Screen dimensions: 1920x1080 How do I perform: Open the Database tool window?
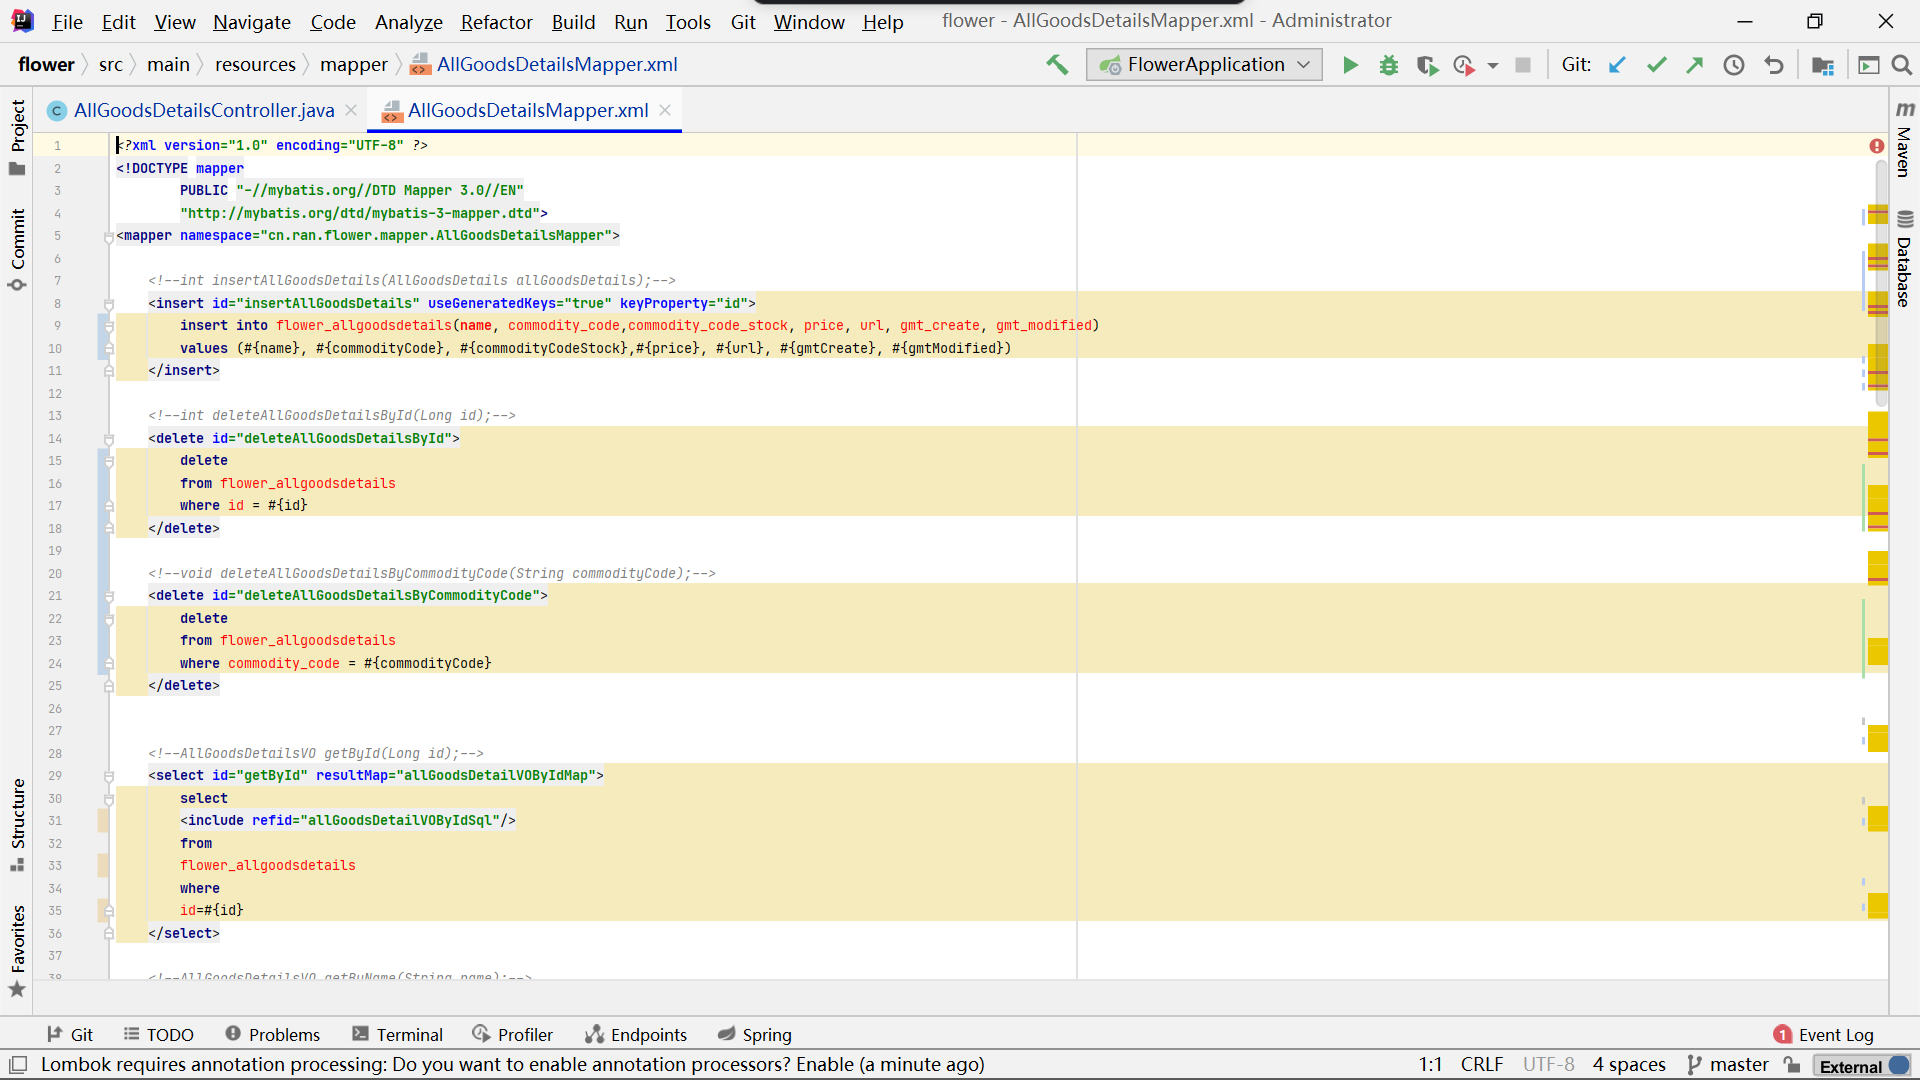click(1904, 259)
